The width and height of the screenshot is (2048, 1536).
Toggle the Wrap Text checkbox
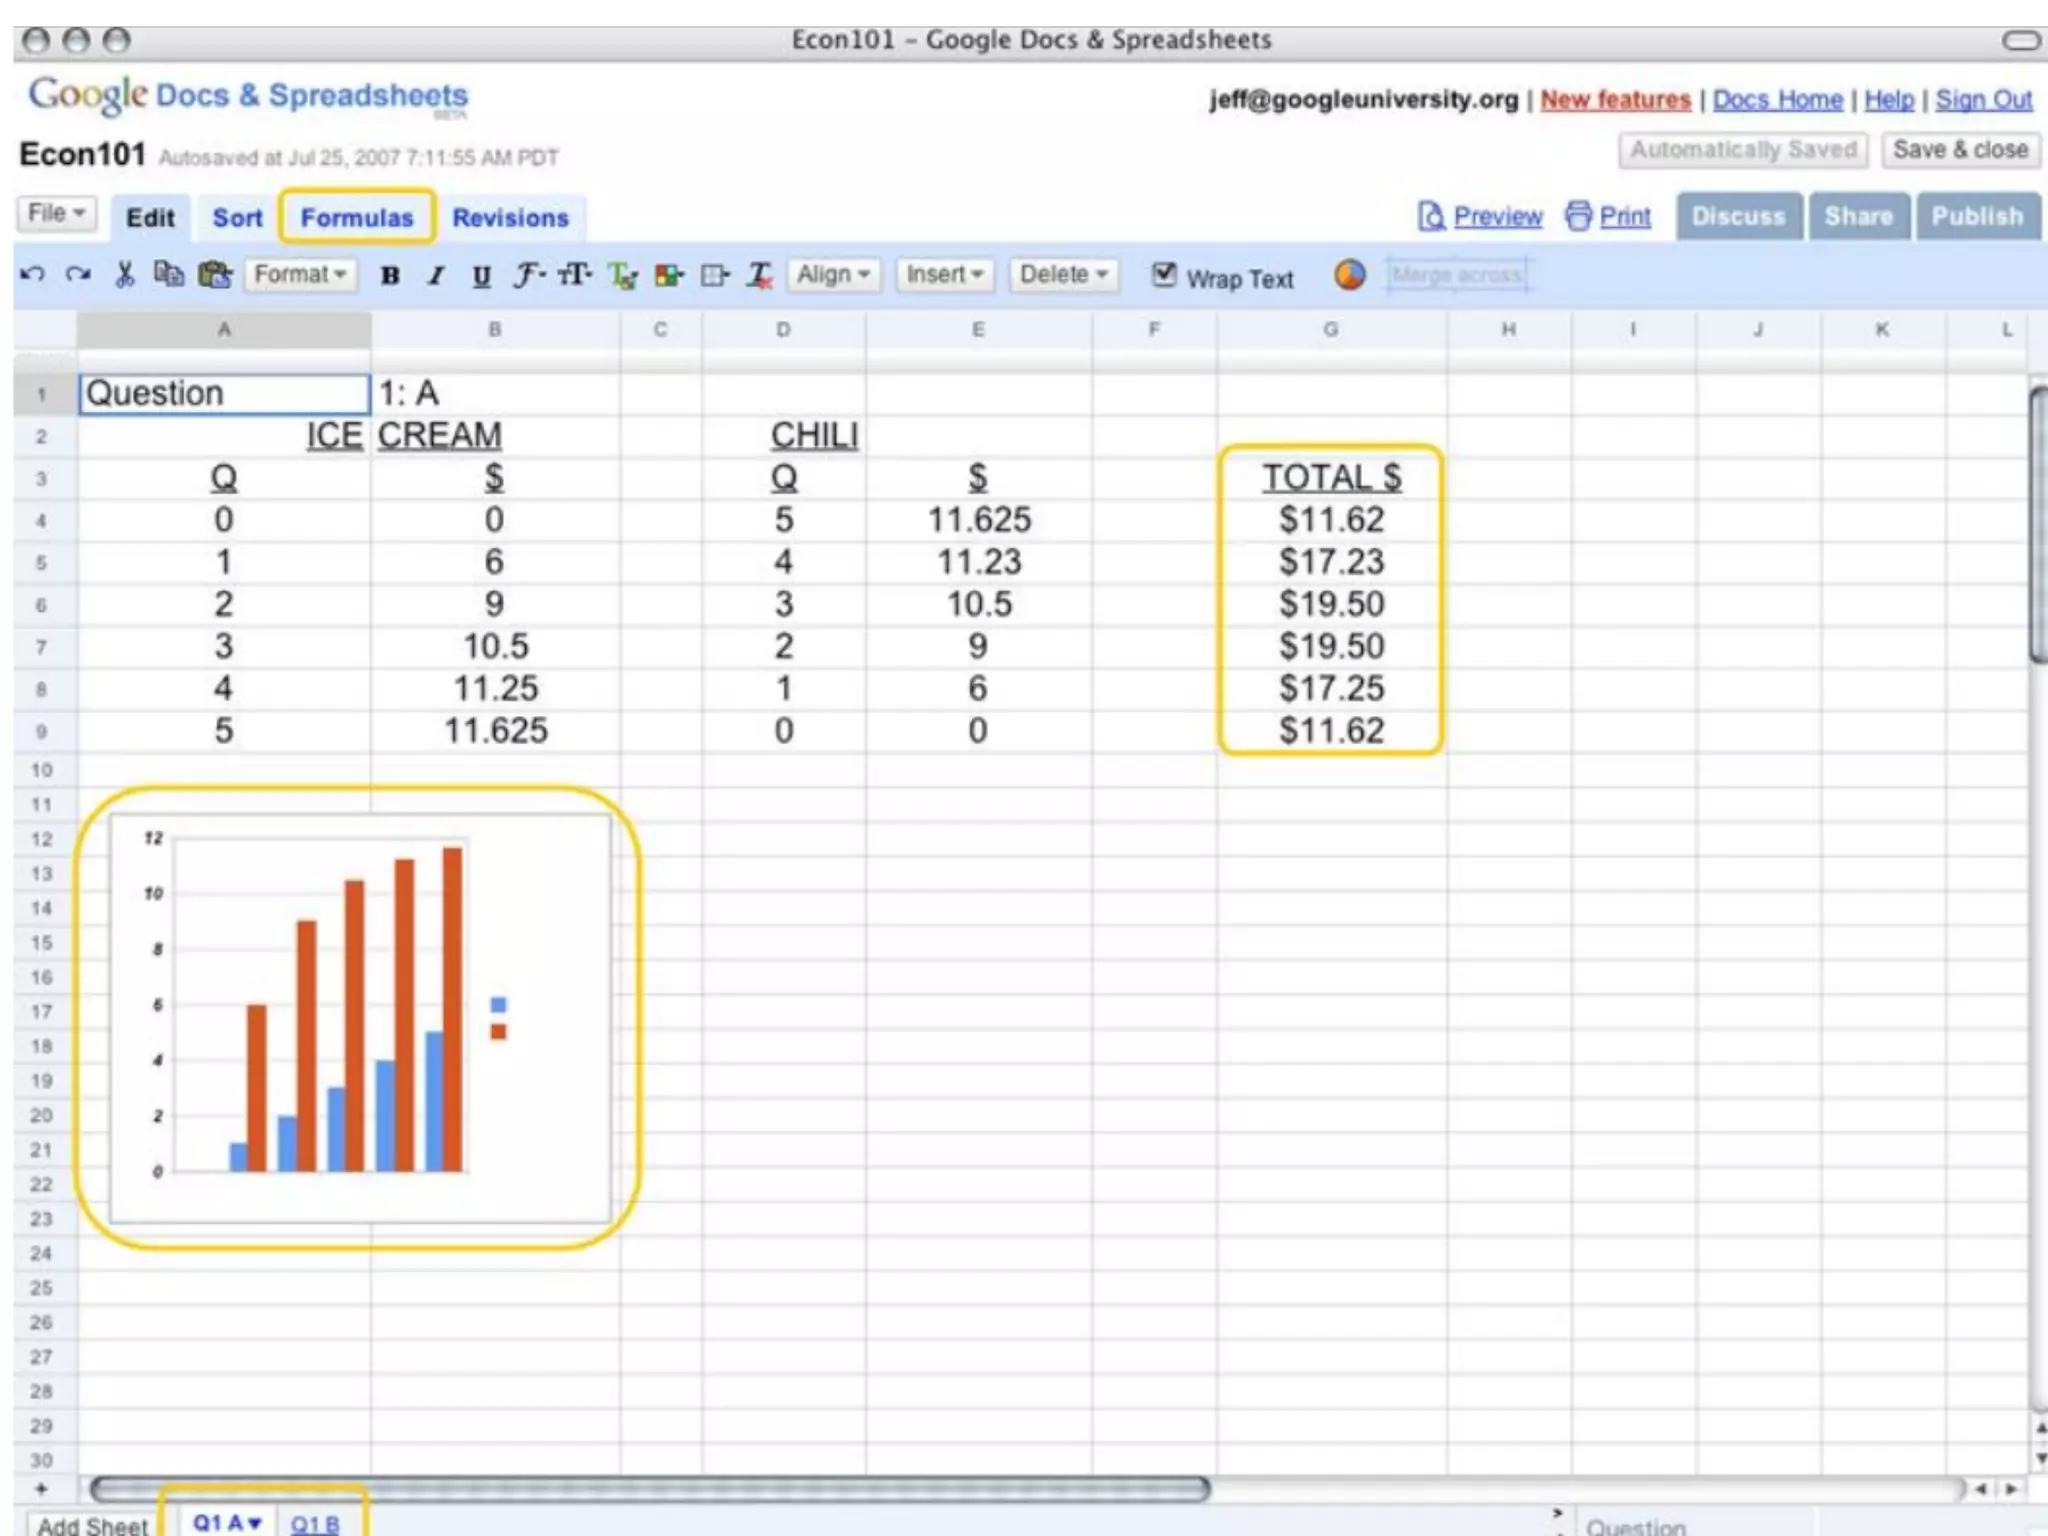[x=1164, y=274]
